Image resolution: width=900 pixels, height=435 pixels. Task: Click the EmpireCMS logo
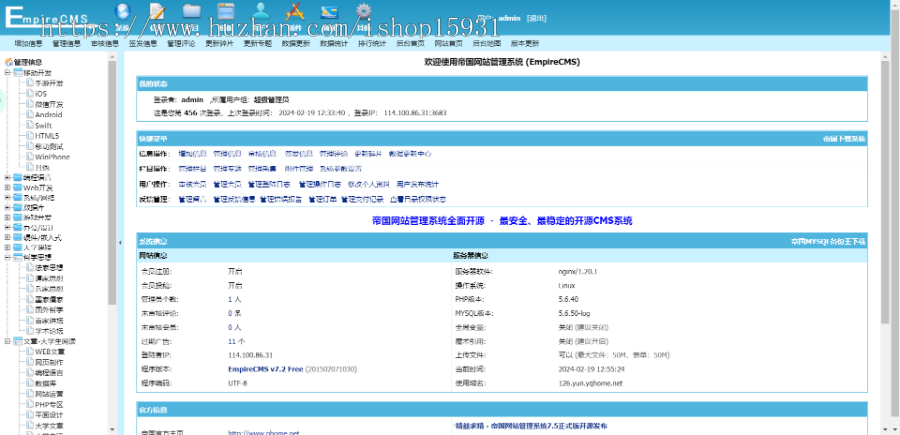(x=47, y=17)
